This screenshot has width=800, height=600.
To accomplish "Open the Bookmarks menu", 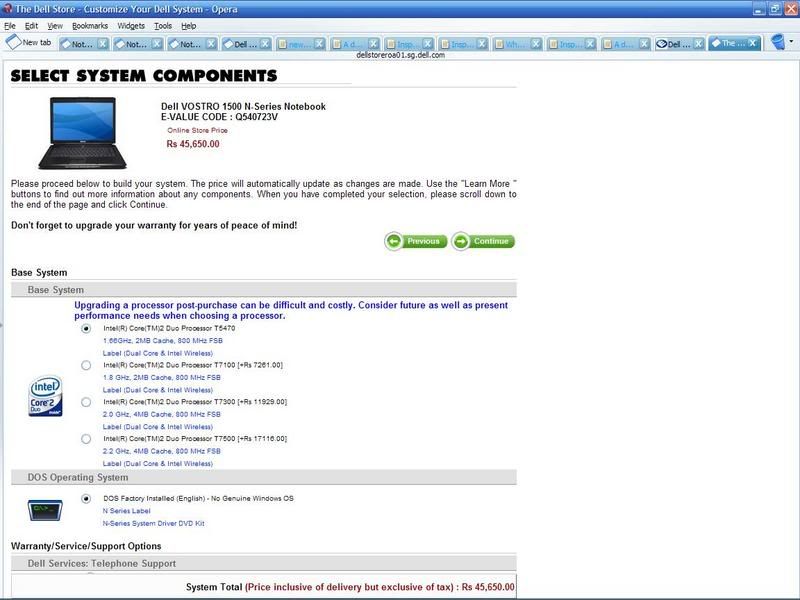I will pyautogui.click(x=90, y=26).
